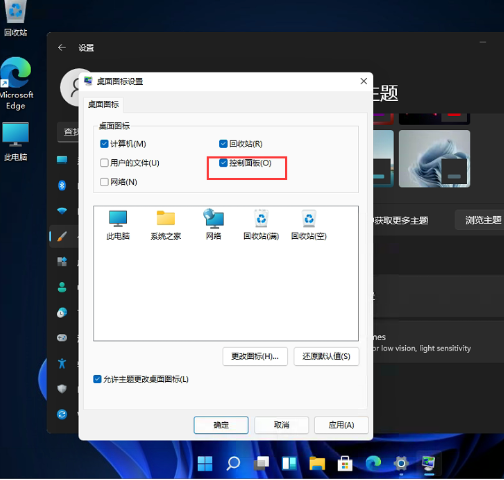504x480 pixels.
Task: Toggle 允许主题更改桌面图标(L) checkbox
Action: pos(97,379)
